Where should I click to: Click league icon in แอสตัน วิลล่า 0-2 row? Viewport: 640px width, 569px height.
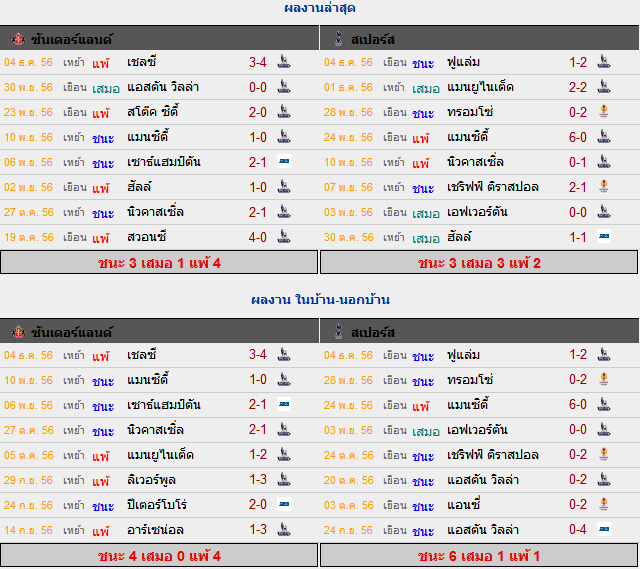click(604, 479)
